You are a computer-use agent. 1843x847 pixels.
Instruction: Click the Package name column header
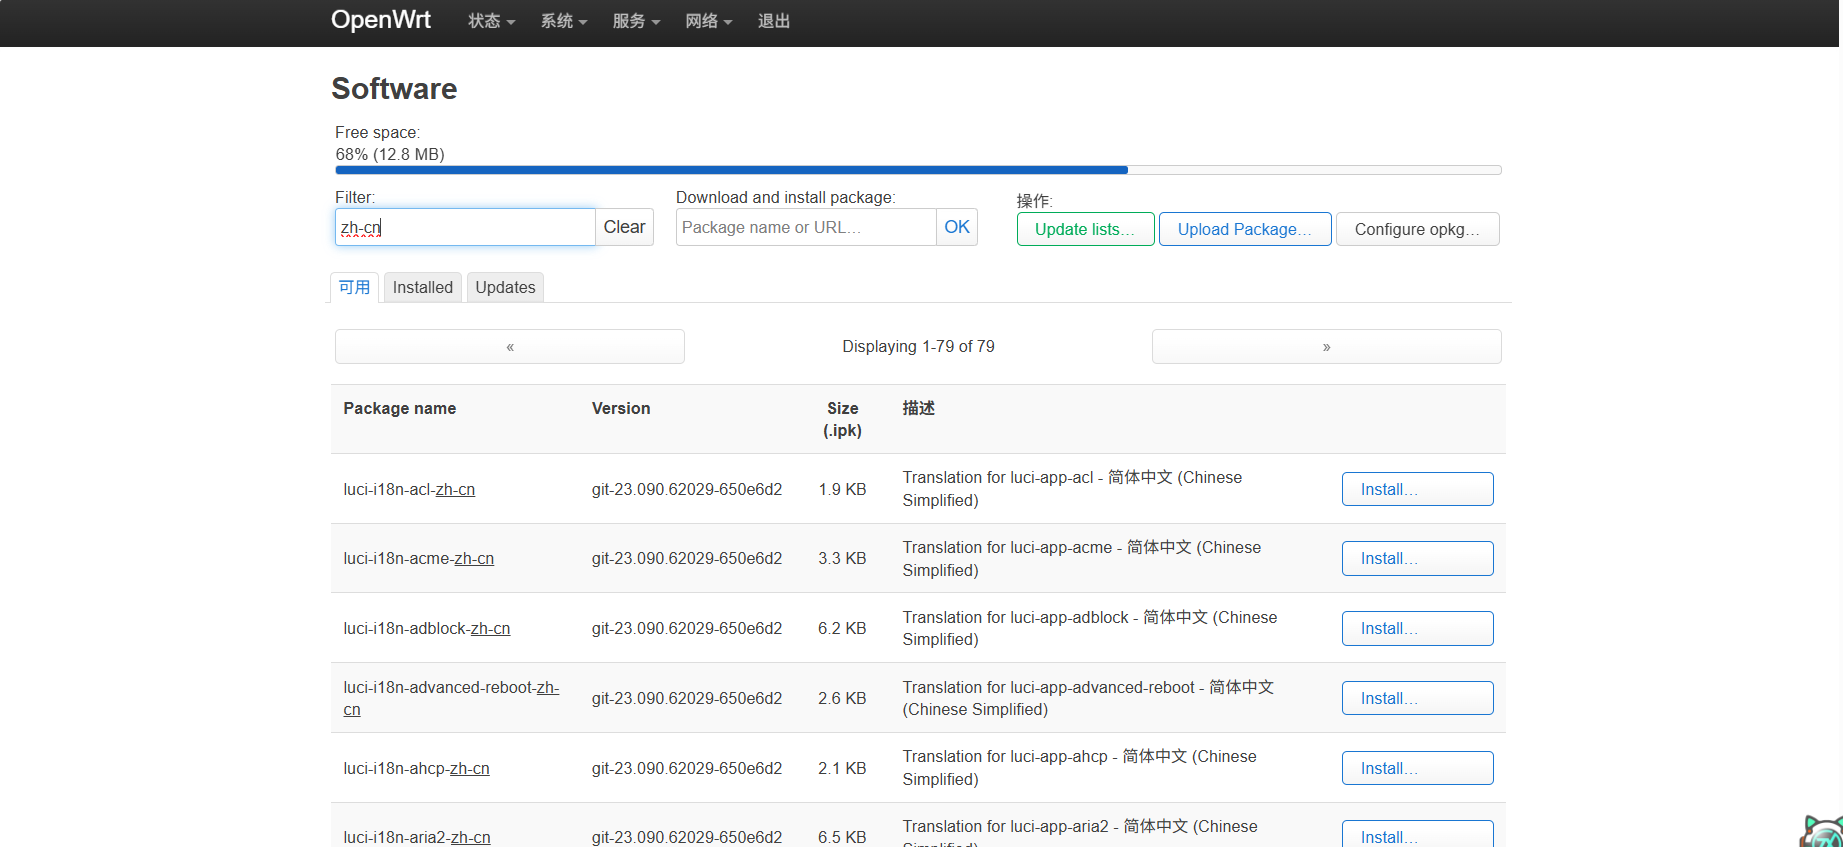tap(400, 408)
